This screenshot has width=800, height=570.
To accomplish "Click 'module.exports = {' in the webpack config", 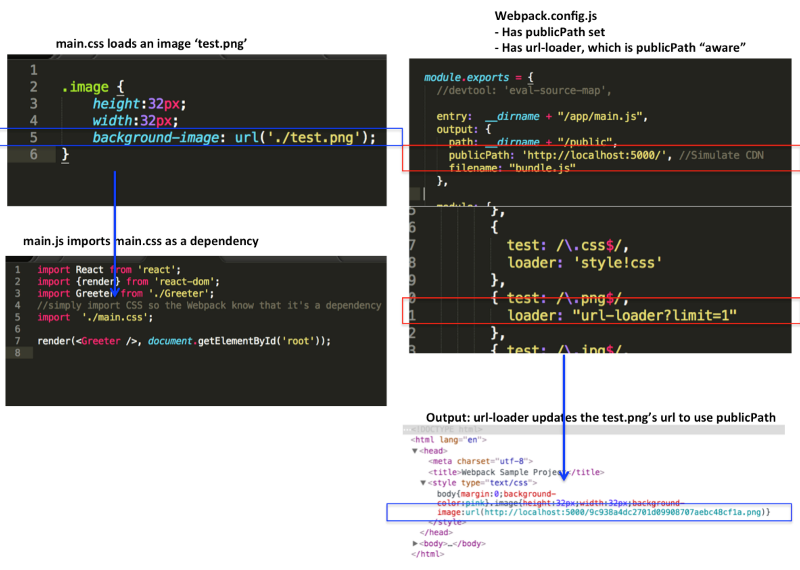I will 479,77.
